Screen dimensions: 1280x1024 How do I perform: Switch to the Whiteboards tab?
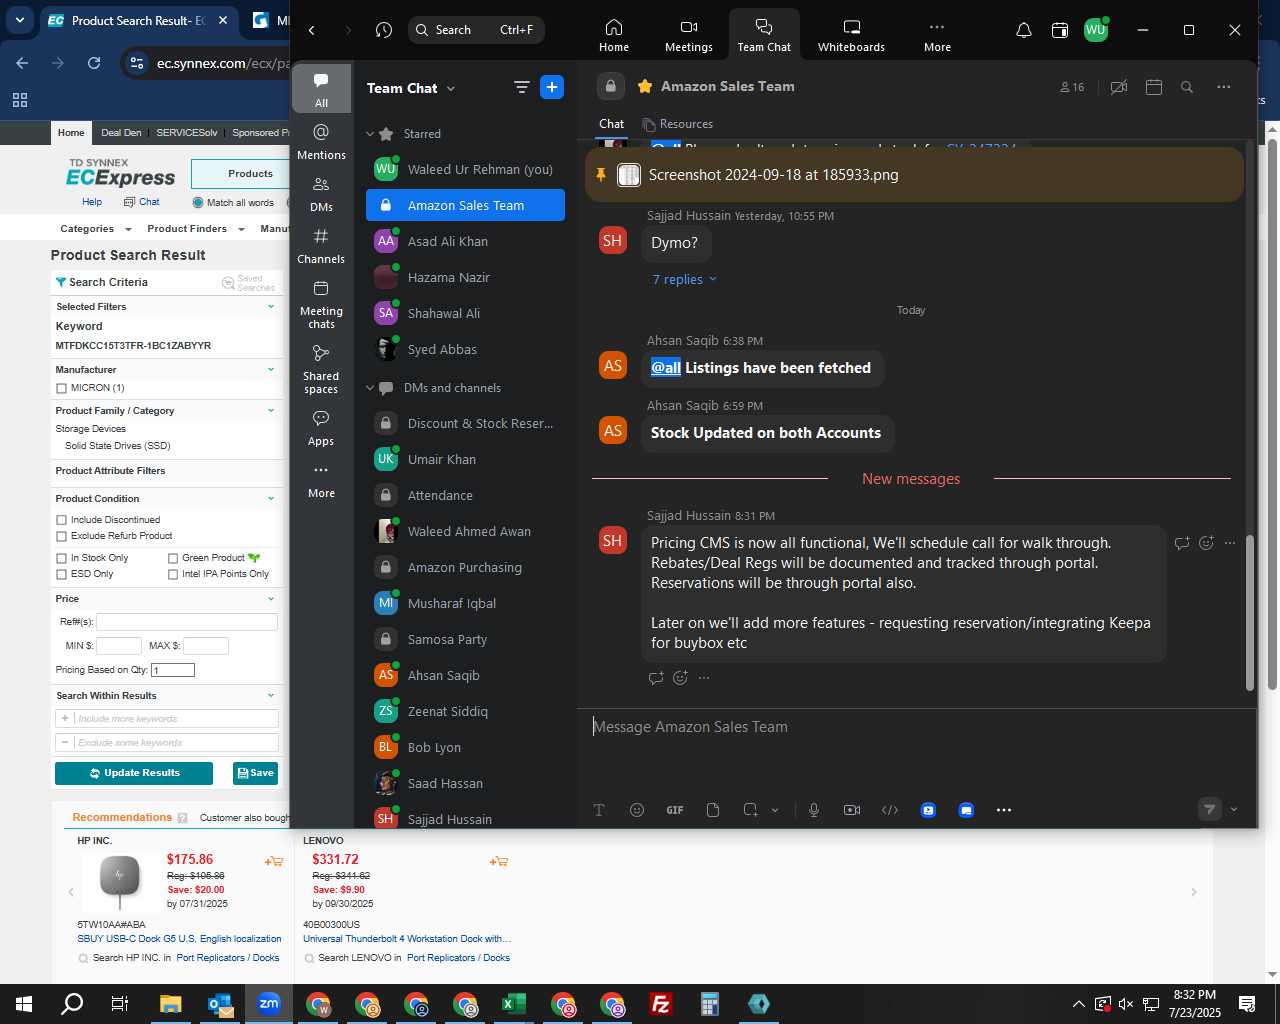[x=851, y=35]
